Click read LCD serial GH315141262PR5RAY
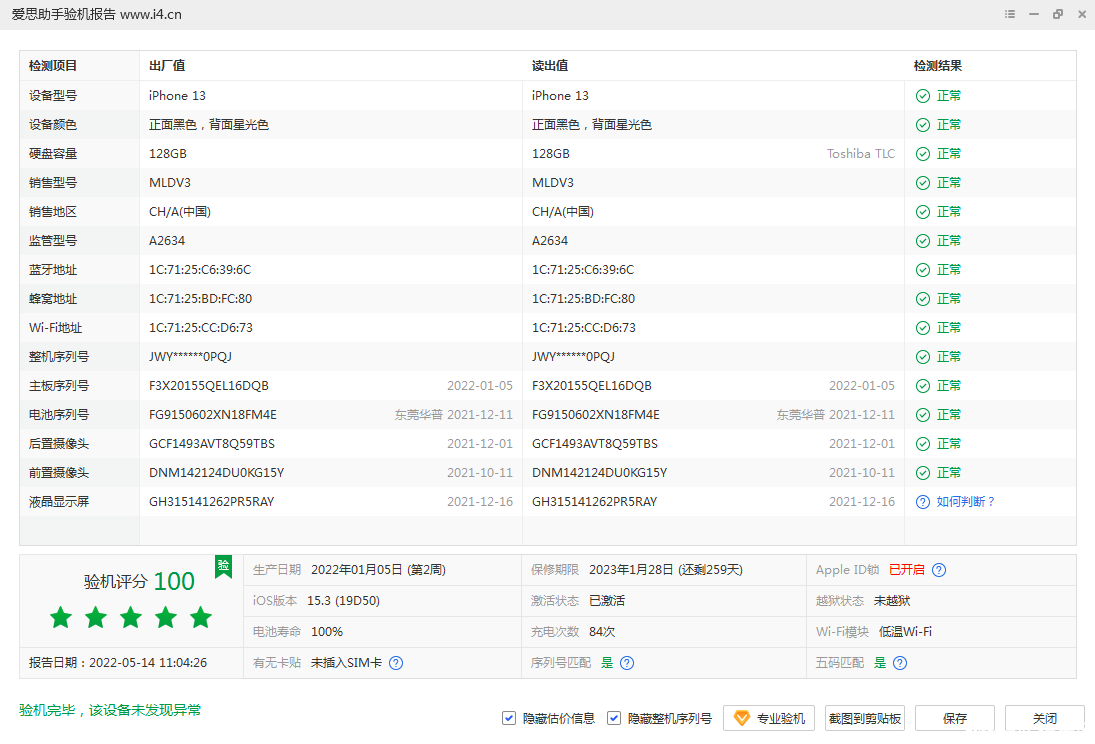This screenshot has width=1095, height=744. [x=594, y=502]
